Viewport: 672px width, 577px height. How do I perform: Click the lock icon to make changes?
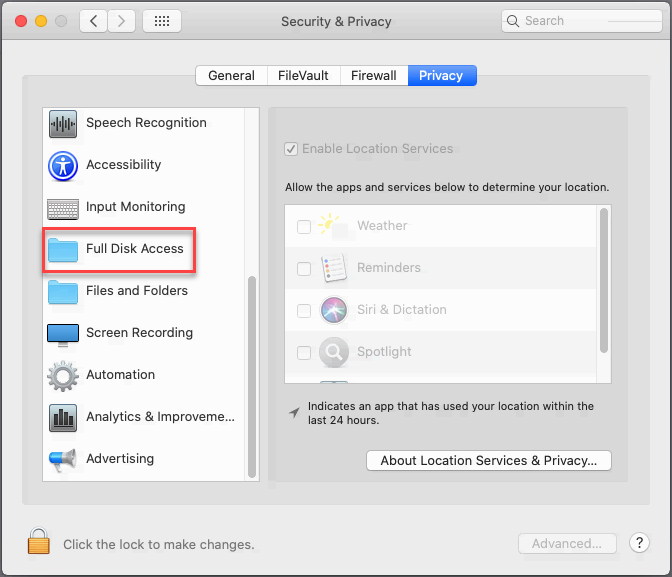point(39,542)
